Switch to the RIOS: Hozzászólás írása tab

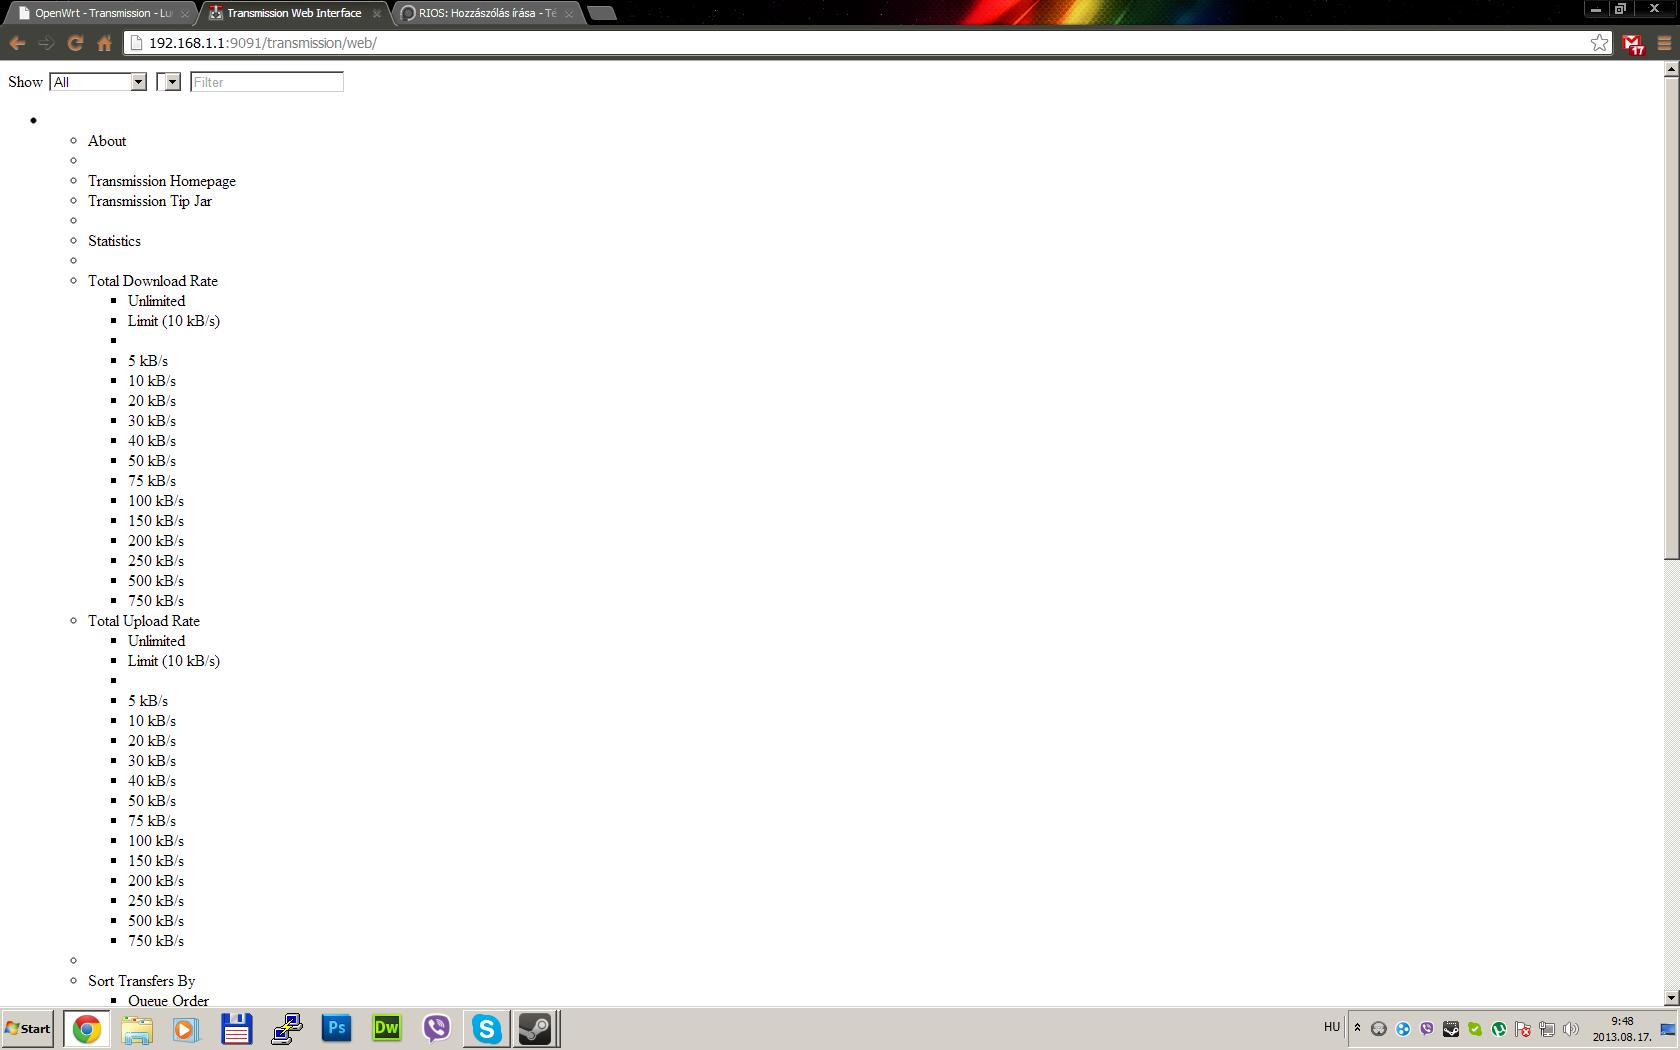coord(487,13)
